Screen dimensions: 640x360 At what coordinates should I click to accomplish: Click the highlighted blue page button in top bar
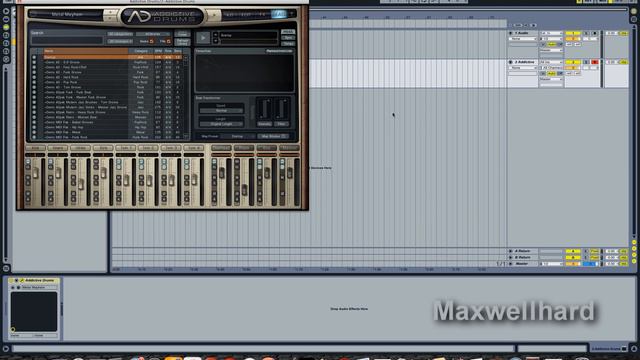[x=279, y=14]
